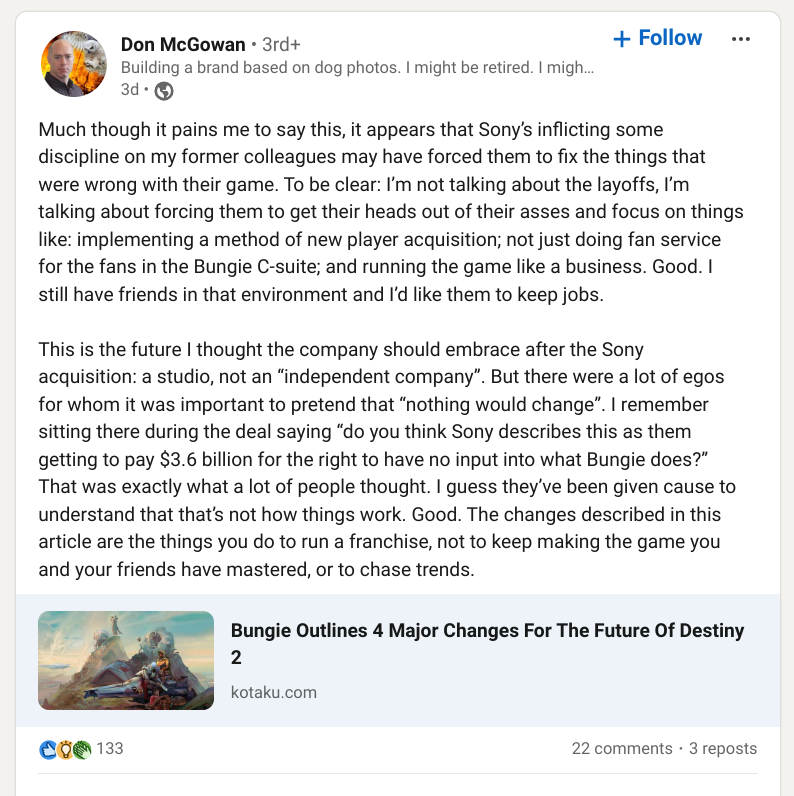Click Don McGowan's profile photo
Screen dimensions: 794x796
74,64
